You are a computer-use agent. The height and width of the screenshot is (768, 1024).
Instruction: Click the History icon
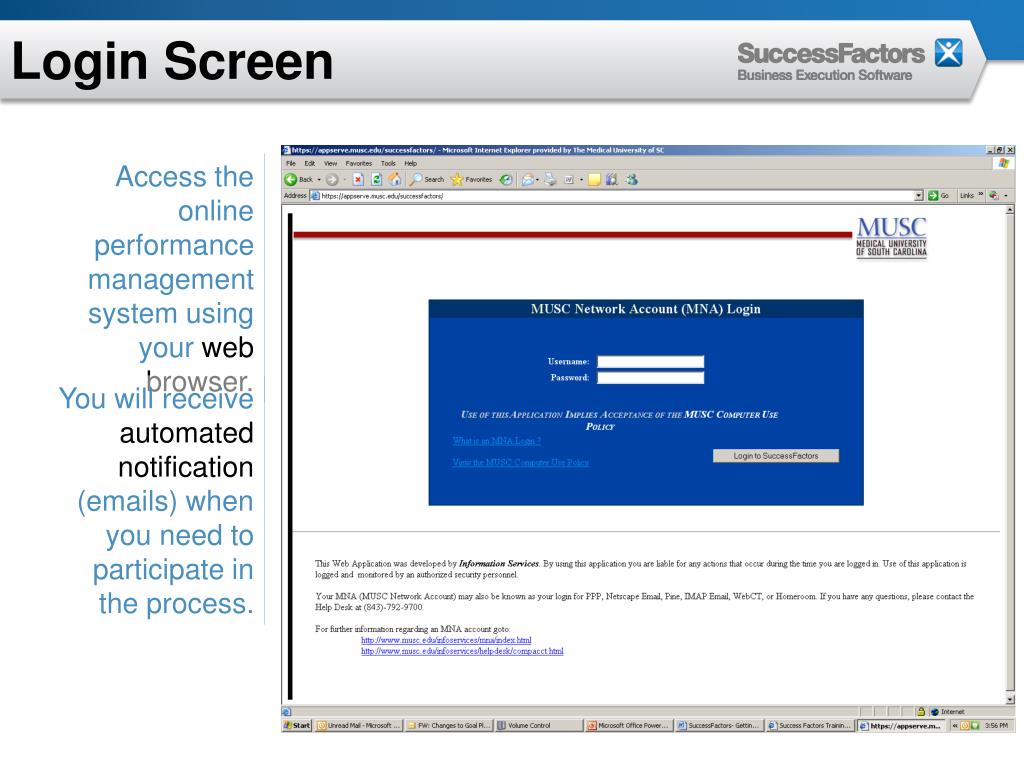pos(506,180)
